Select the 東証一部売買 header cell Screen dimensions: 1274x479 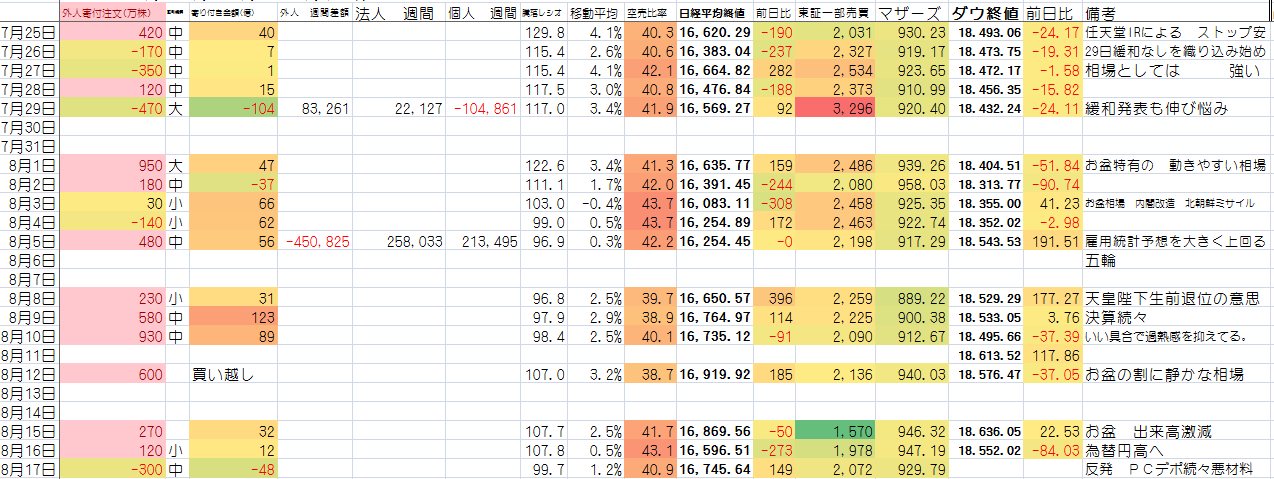coord(836,15)
